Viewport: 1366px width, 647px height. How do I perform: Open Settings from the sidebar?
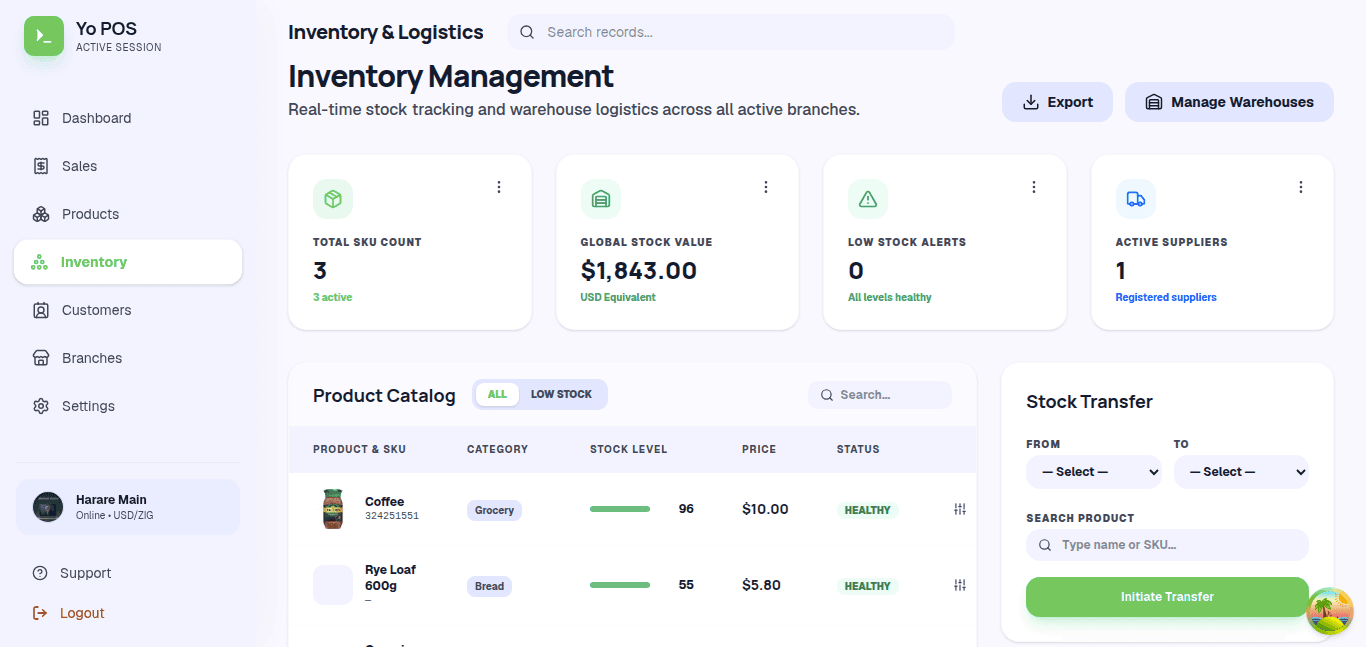tap(128, 406)
